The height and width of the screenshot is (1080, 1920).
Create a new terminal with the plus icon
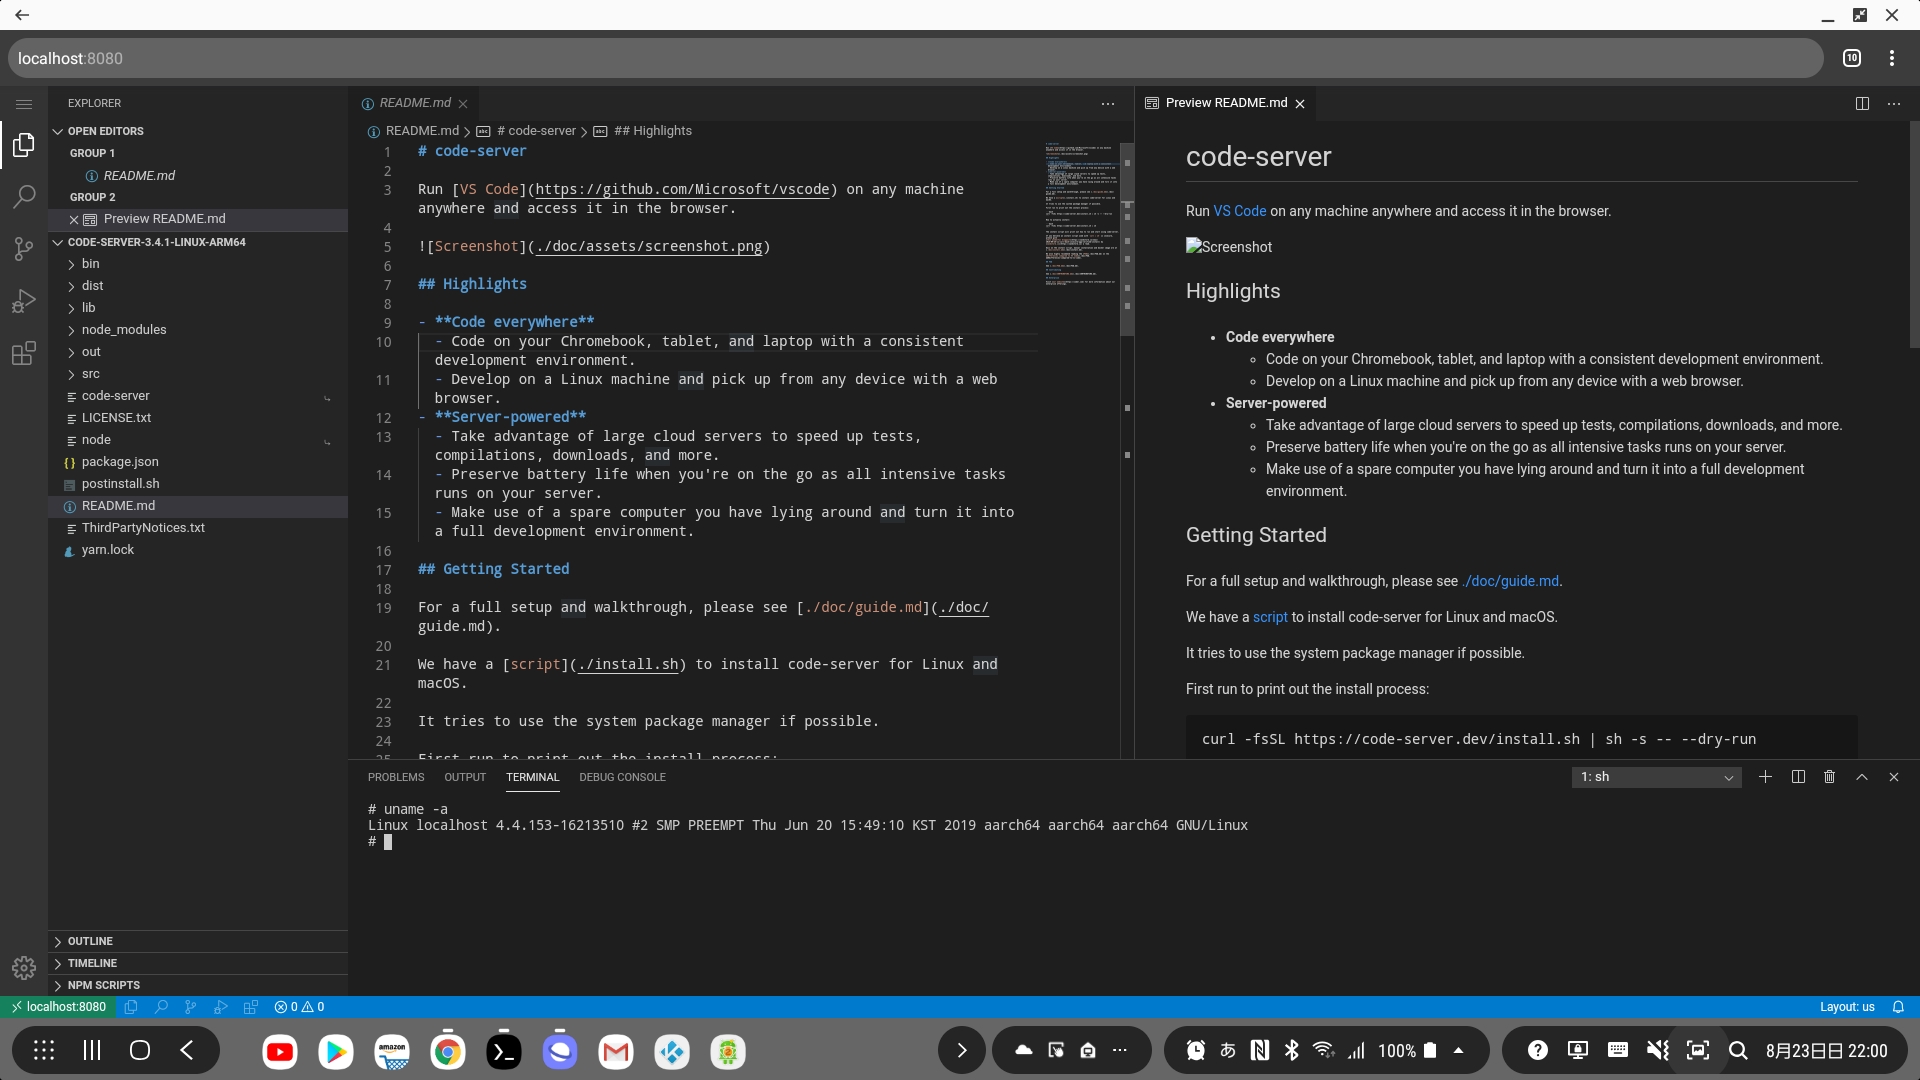tap(1766, 777)
